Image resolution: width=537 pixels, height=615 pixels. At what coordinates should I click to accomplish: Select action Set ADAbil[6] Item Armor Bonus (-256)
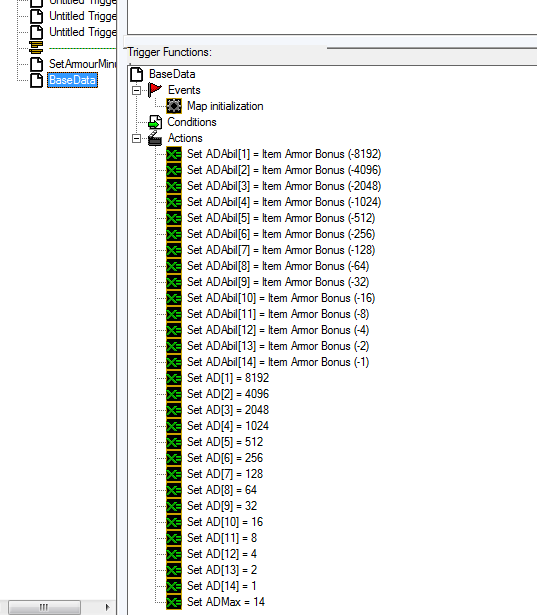(x=281, y=234)
